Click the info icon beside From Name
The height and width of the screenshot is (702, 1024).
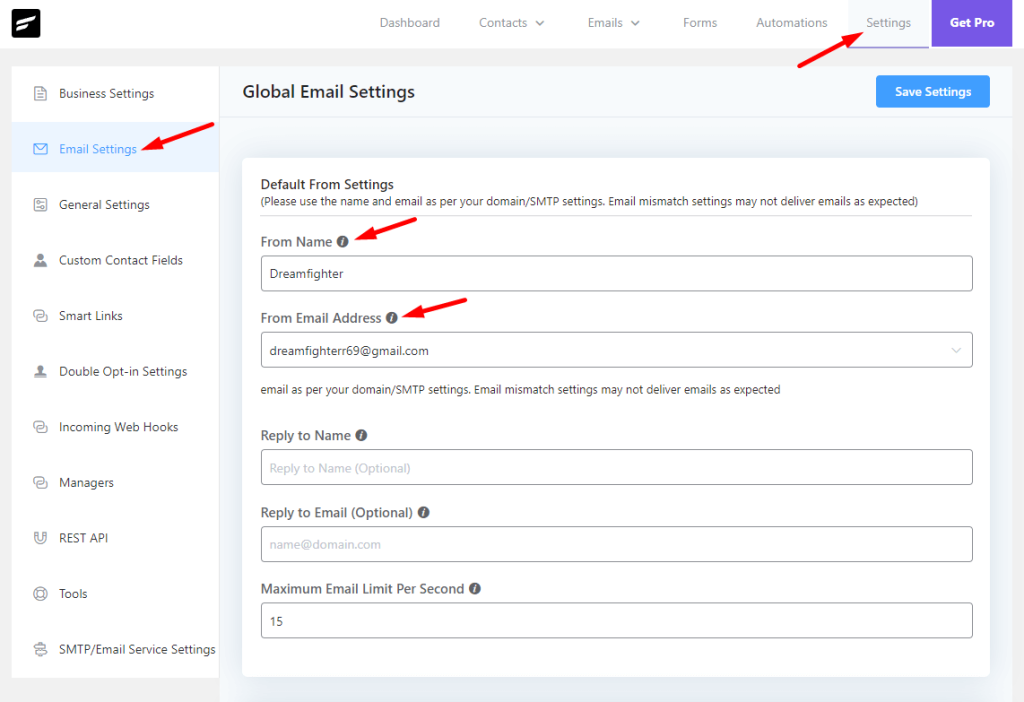343,241
